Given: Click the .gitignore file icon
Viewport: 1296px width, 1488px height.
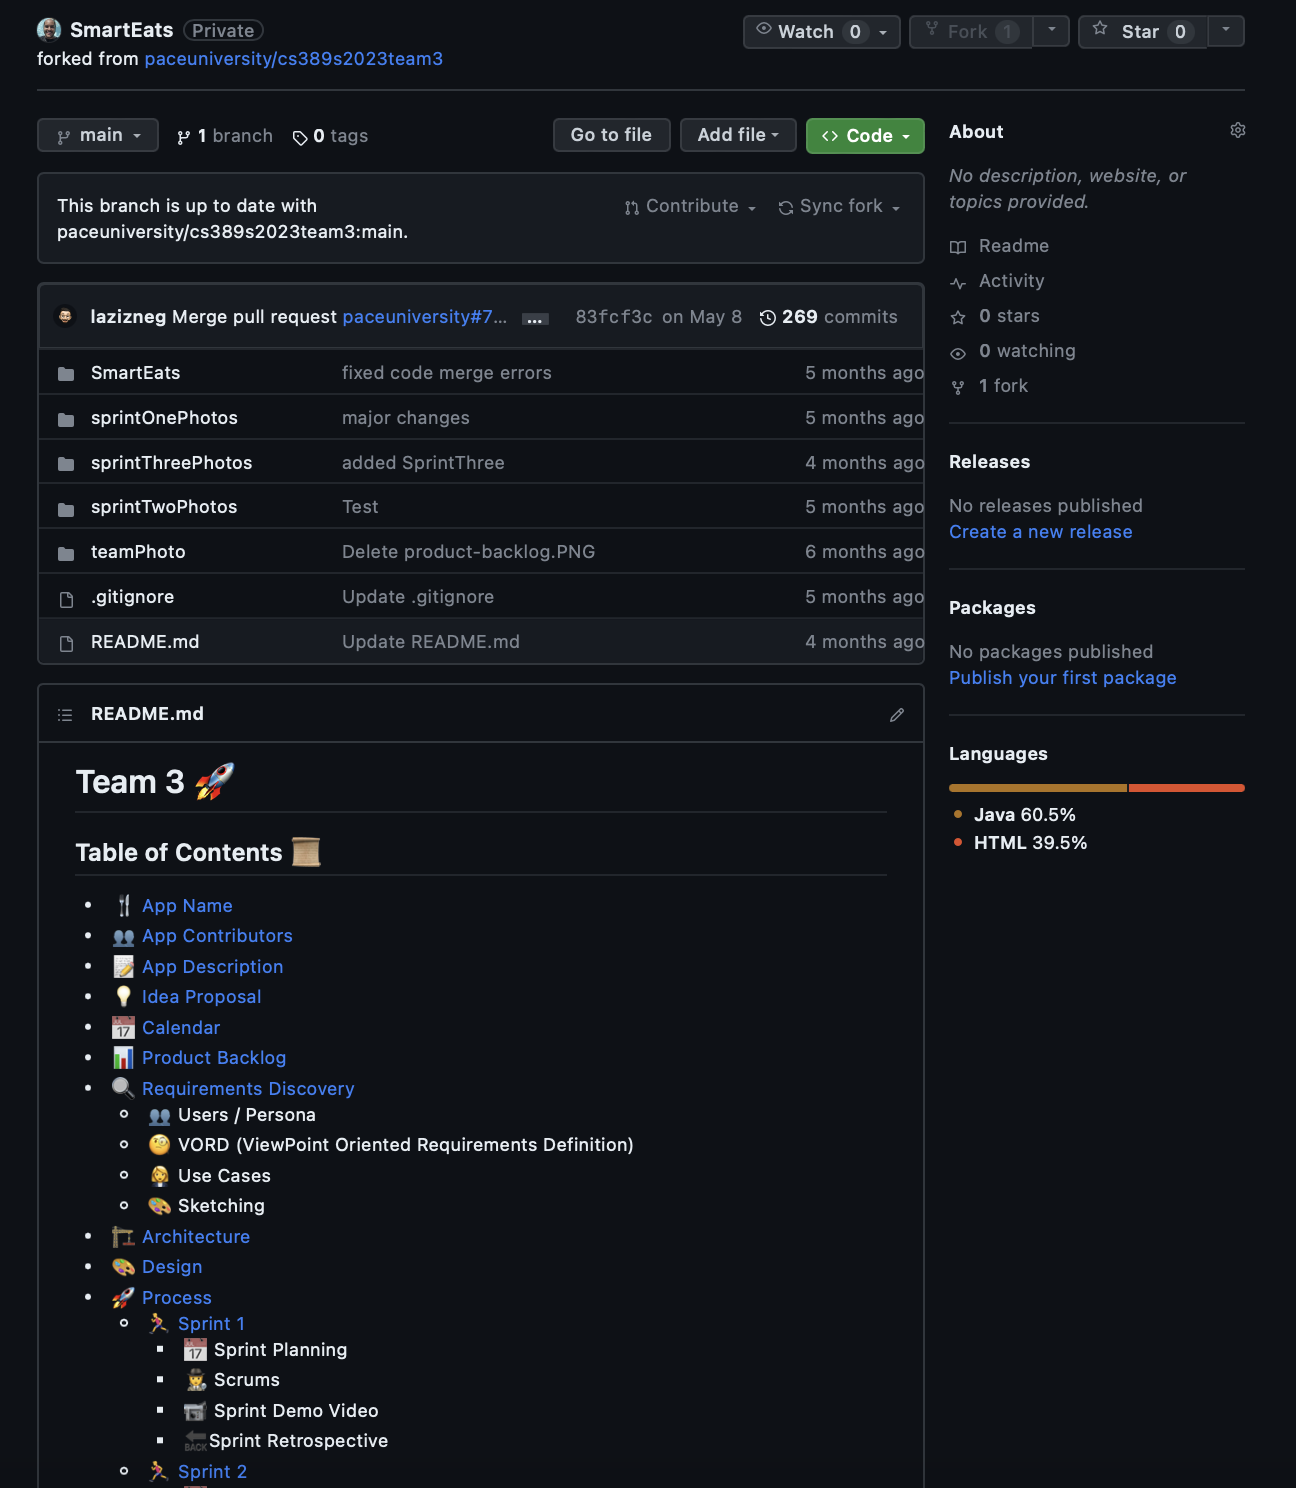Looking at the screenshot, I should [x=66, y=598].
